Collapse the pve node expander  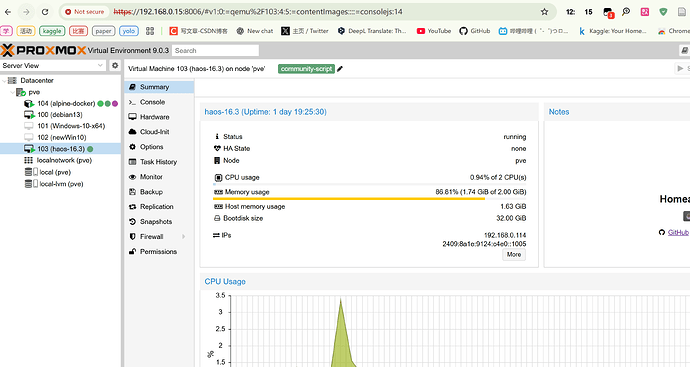click(x=12, y=92)
